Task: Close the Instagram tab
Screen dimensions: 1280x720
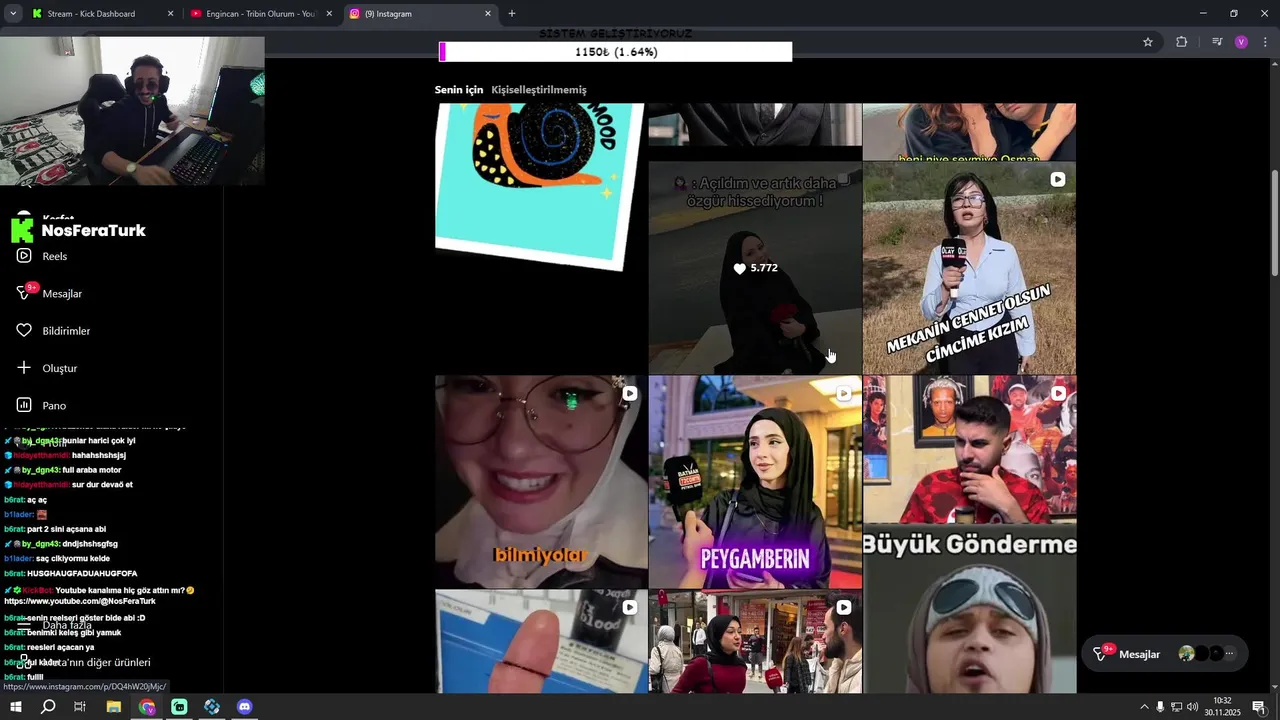Action: click(488, 14)
